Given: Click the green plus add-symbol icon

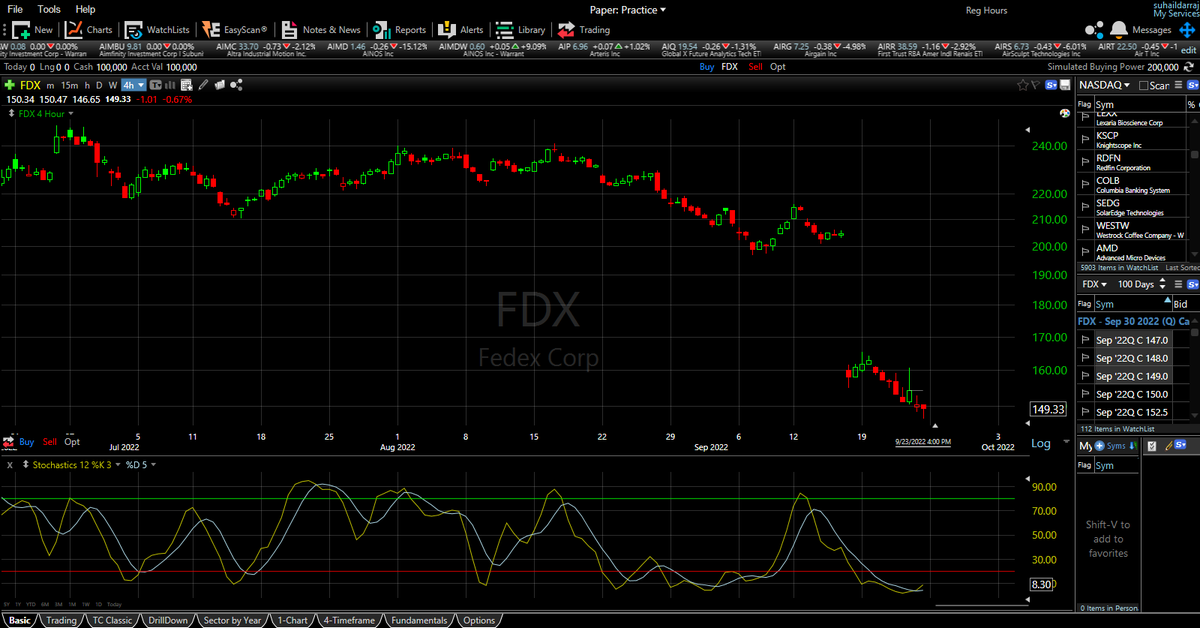Looking at the screenshot, I should click(x=10, y=85).
